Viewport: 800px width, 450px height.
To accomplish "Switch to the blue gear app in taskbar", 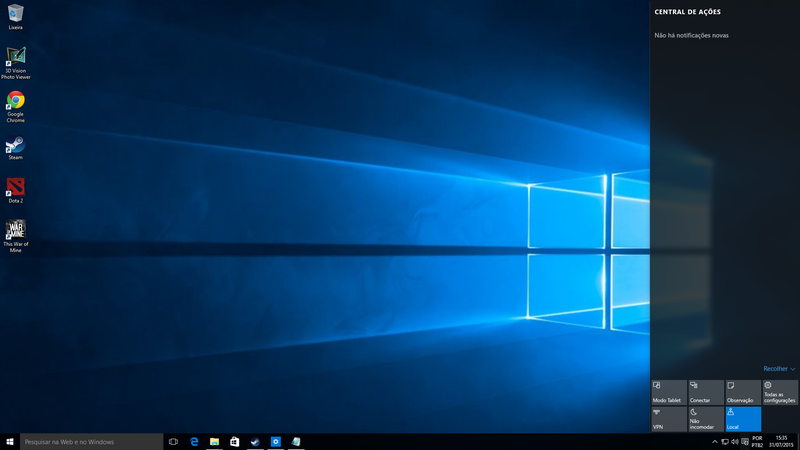I will coord(276,442).
